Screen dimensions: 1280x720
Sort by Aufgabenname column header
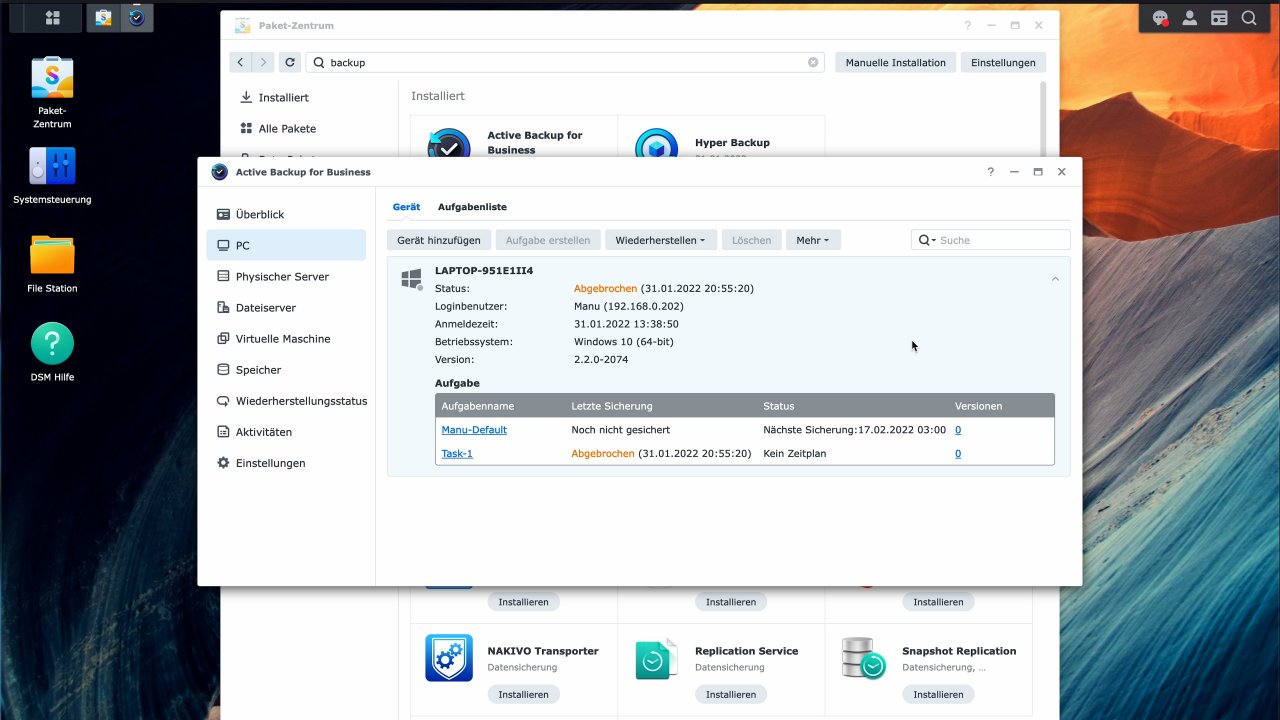(478, 406)
